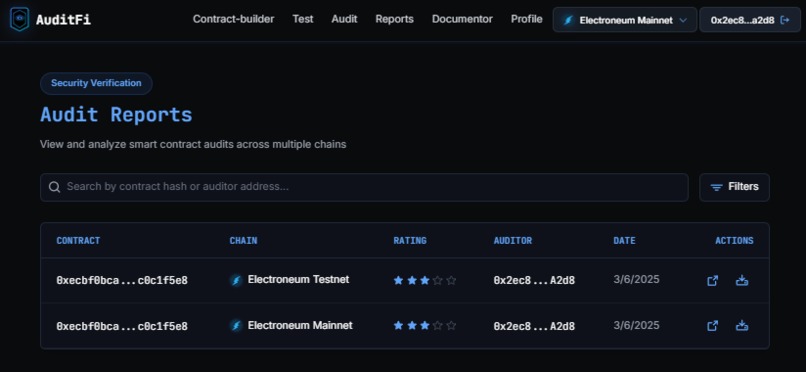Click the AuditFi brand name

click(x=63, y=20)
